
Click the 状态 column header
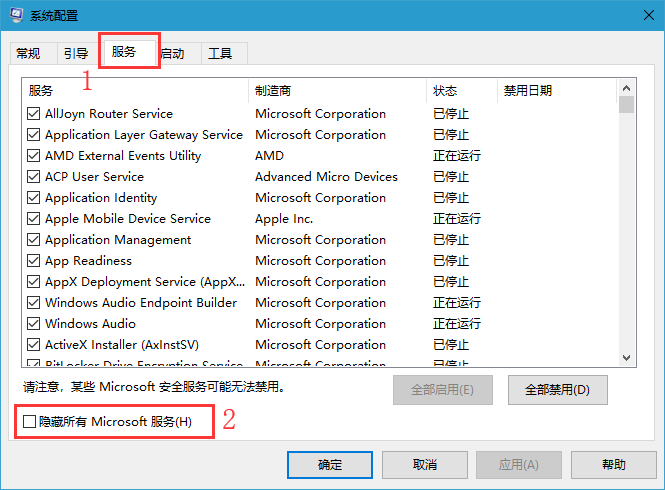[461, 91]
